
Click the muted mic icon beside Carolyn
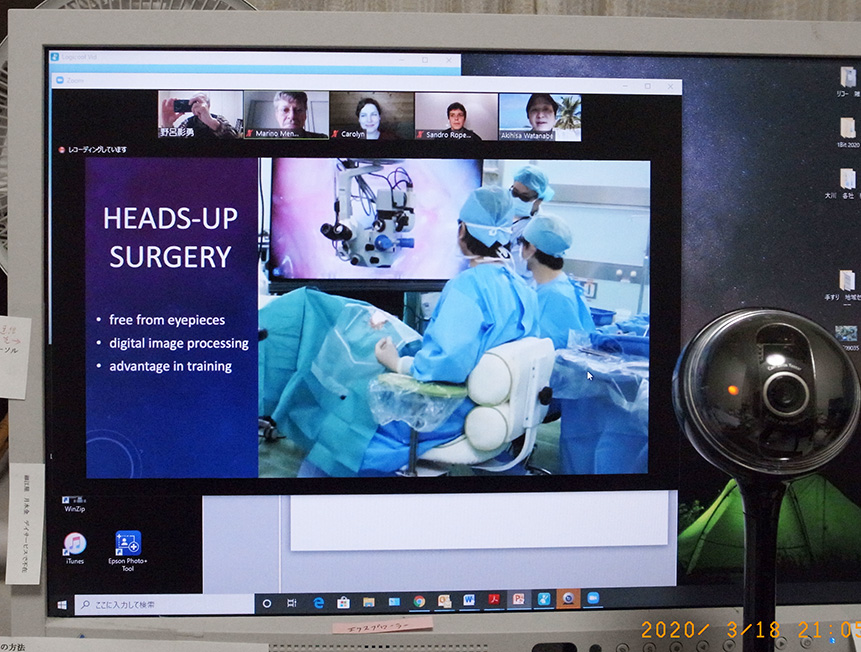tap(336, 134)
